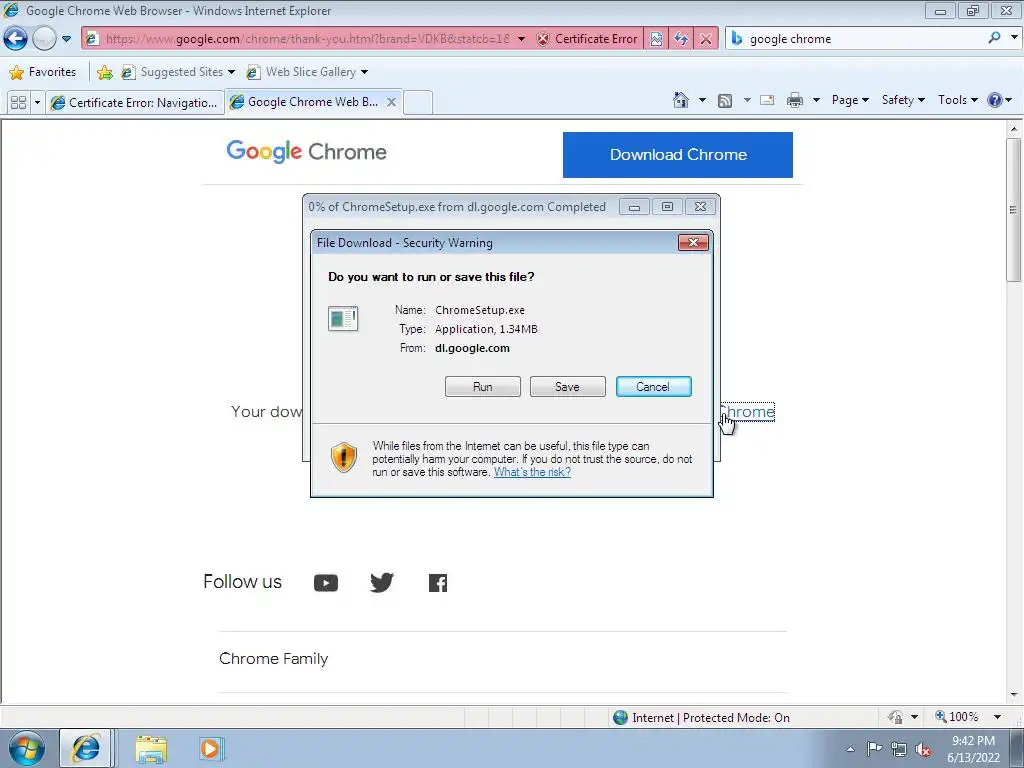1024x768 pixels.
Task: Cancel the ChromeSetup.exe file download
Action: point(653,387)
